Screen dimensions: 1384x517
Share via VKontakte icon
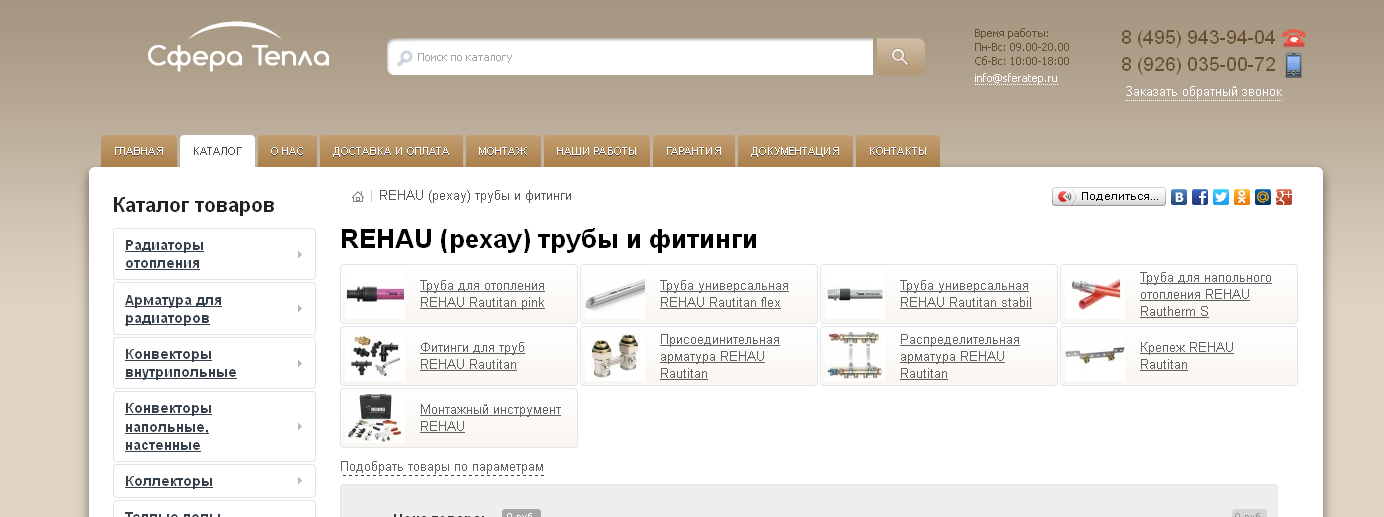pos(1179,197)
